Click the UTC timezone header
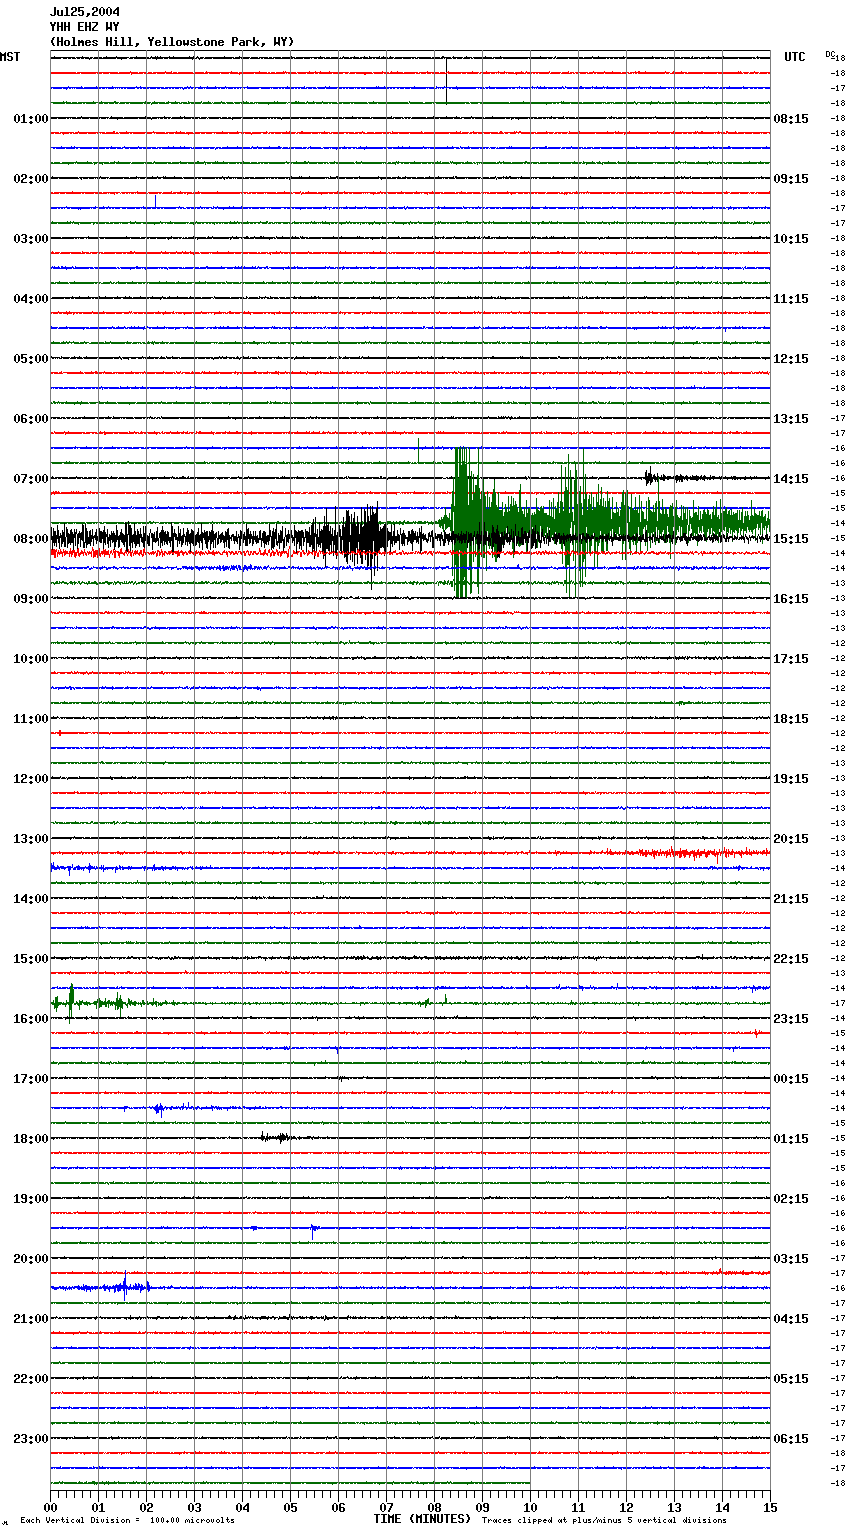Image resolution: width=850 pixels, height=1534 pixels. (795, 57)
